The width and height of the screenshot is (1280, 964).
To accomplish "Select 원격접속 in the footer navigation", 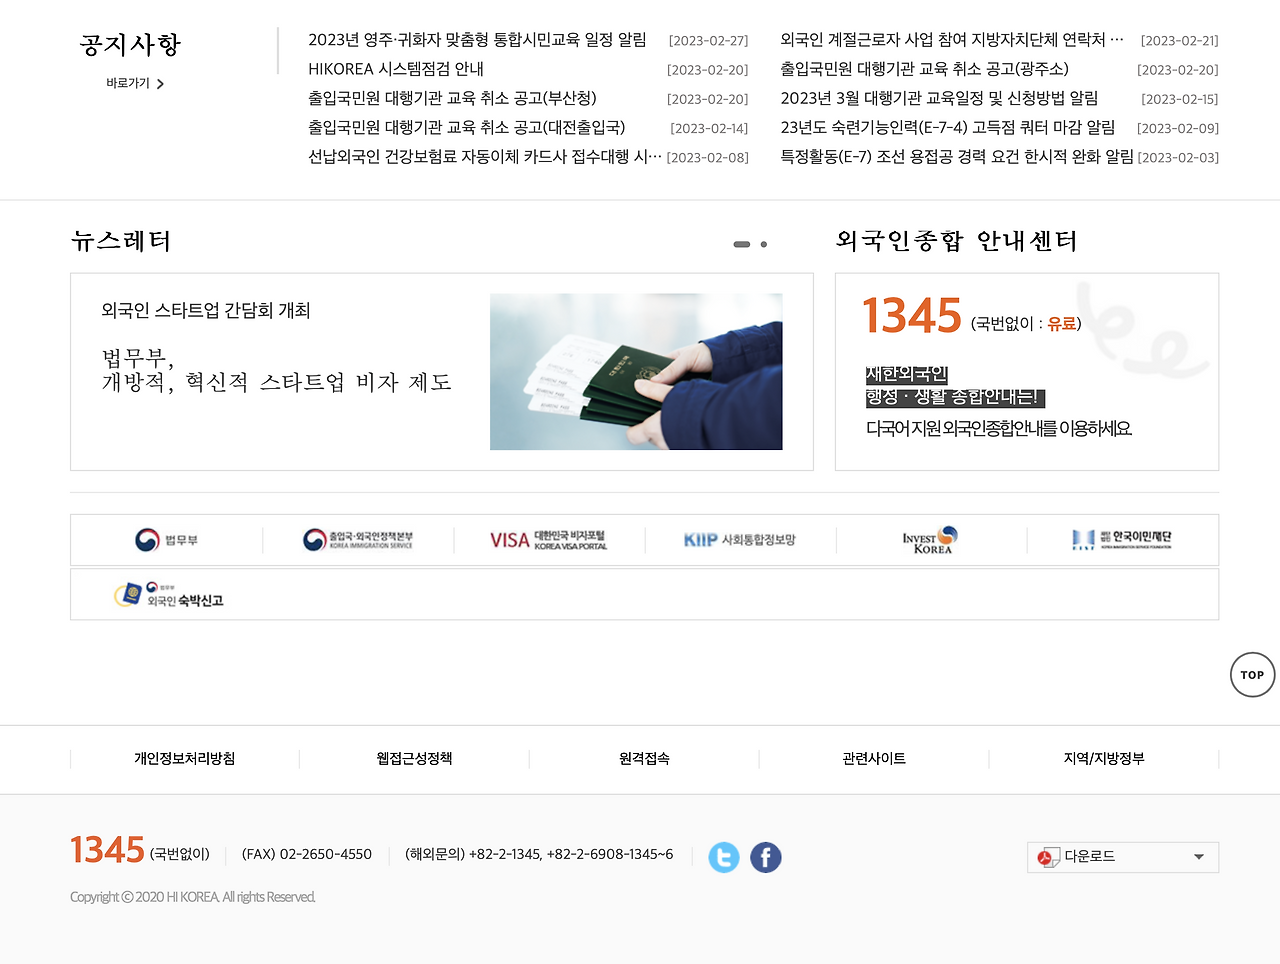I will 644,758.
